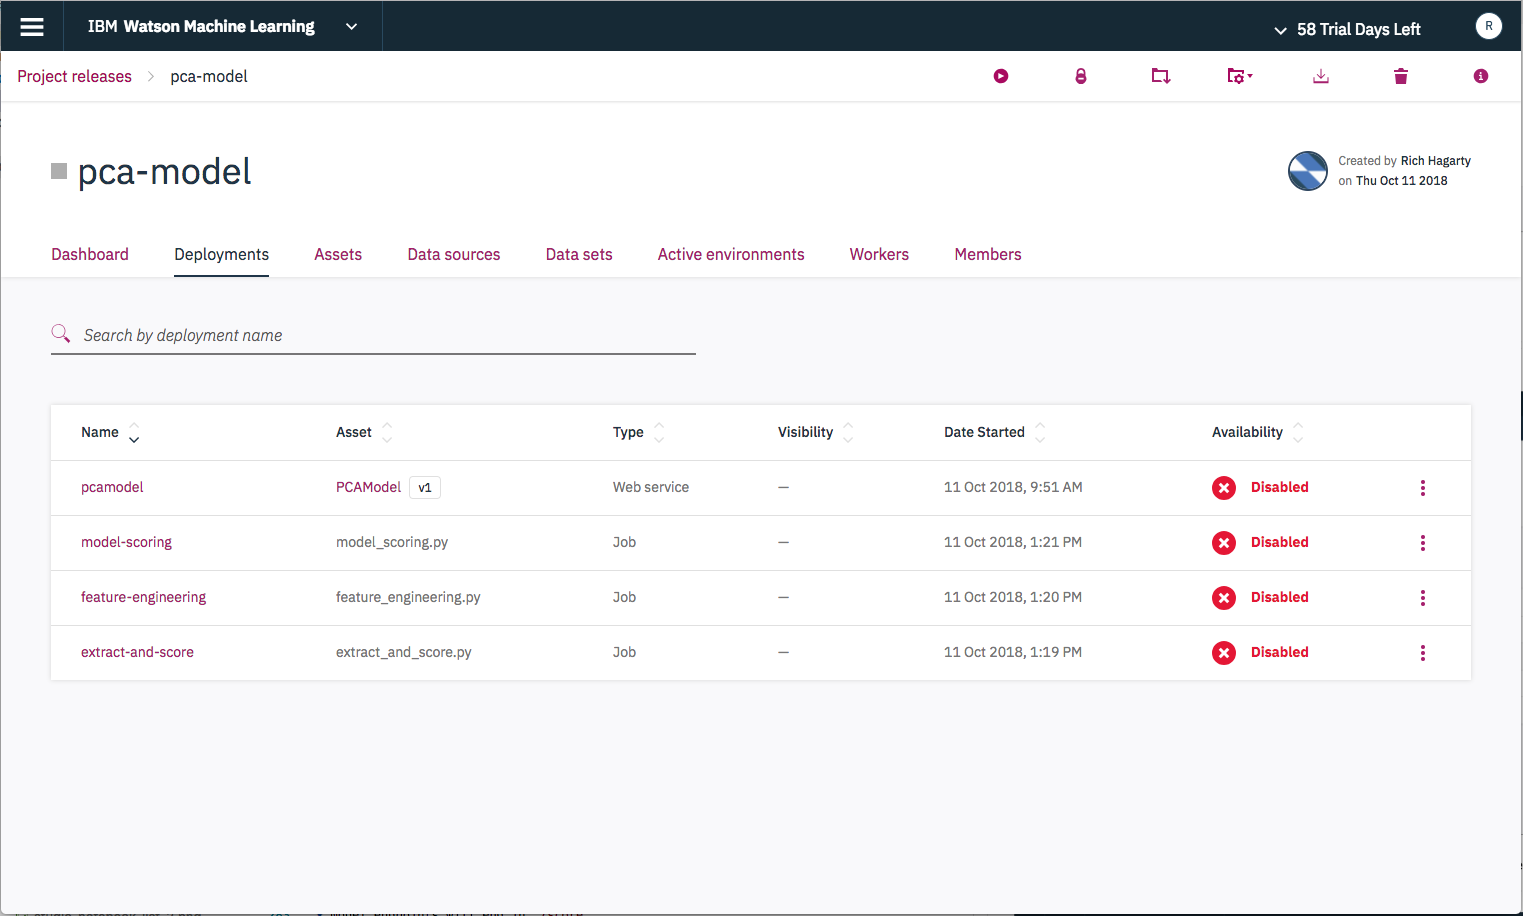Switch to the Dashboard tab

coord(90,254)
